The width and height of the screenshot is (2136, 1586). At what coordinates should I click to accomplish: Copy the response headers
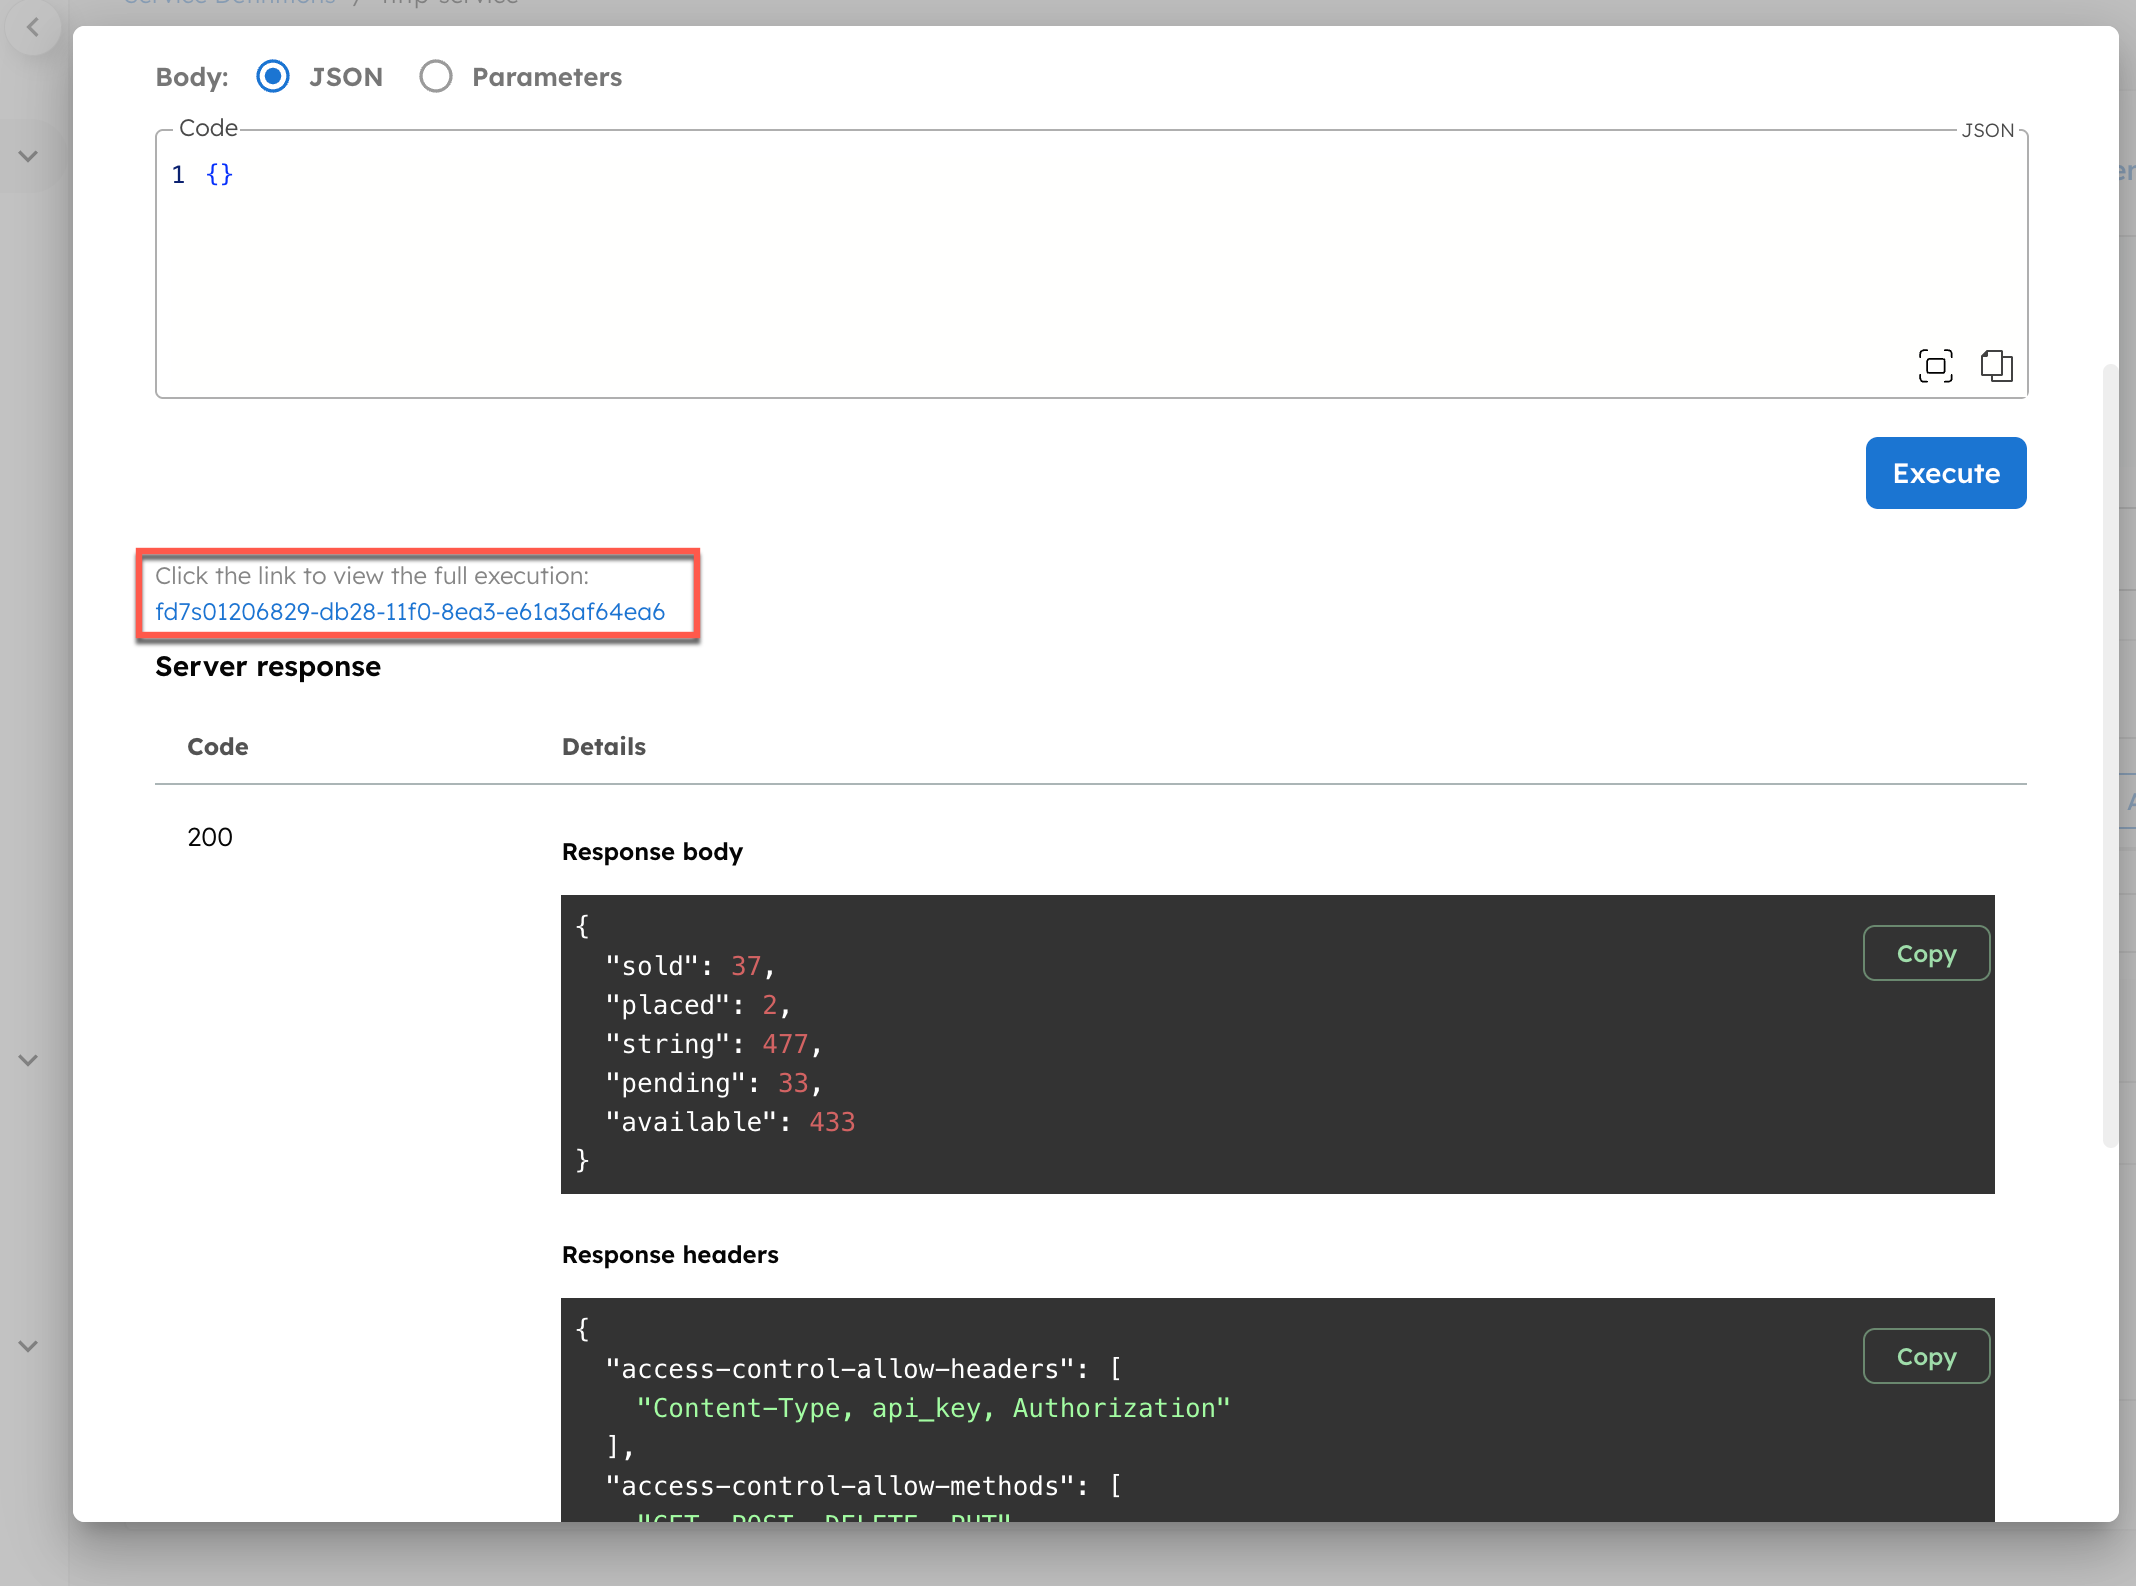[1926, 1356]
